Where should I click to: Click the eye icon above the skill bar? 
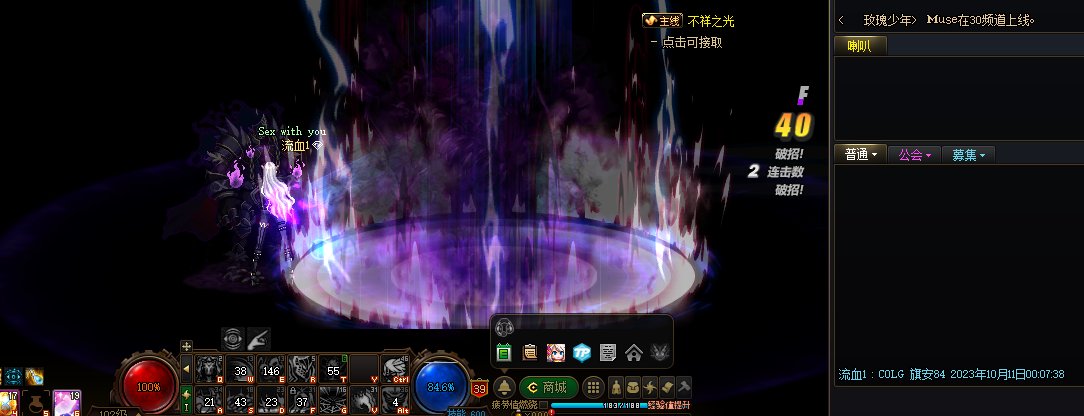(233, 339)
